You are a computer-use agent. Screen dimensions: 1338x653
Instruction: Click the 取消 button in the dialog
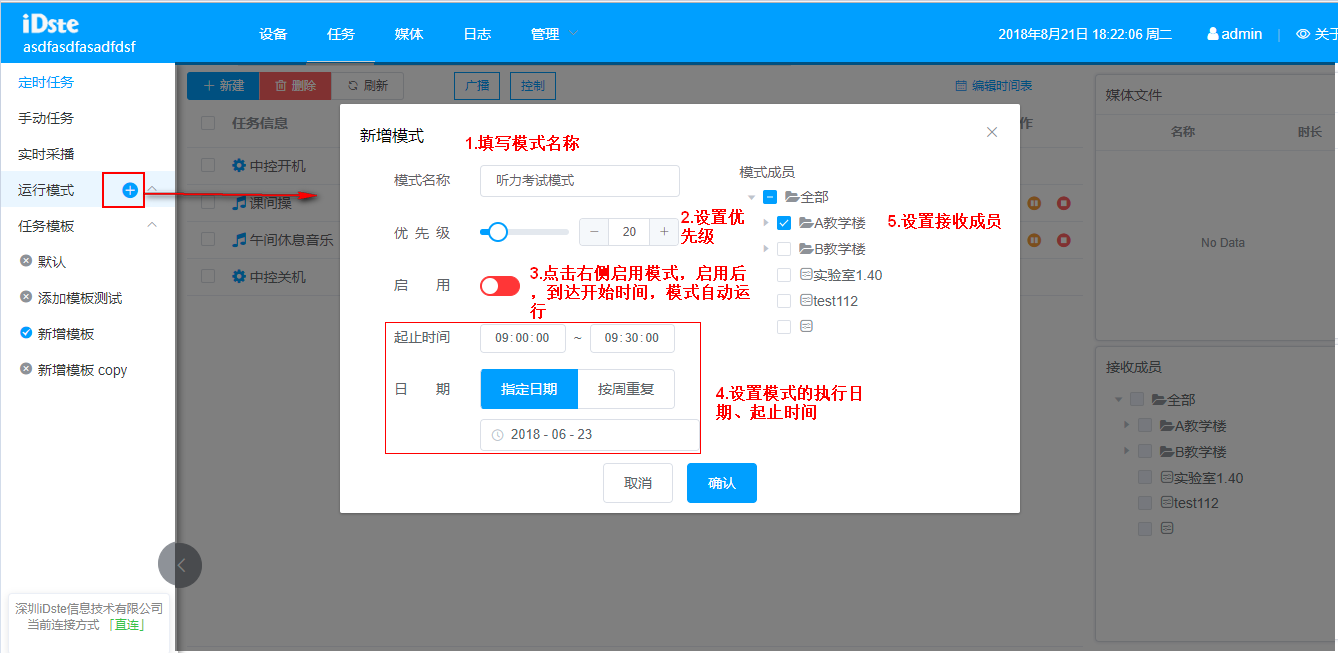pos(638,483)
